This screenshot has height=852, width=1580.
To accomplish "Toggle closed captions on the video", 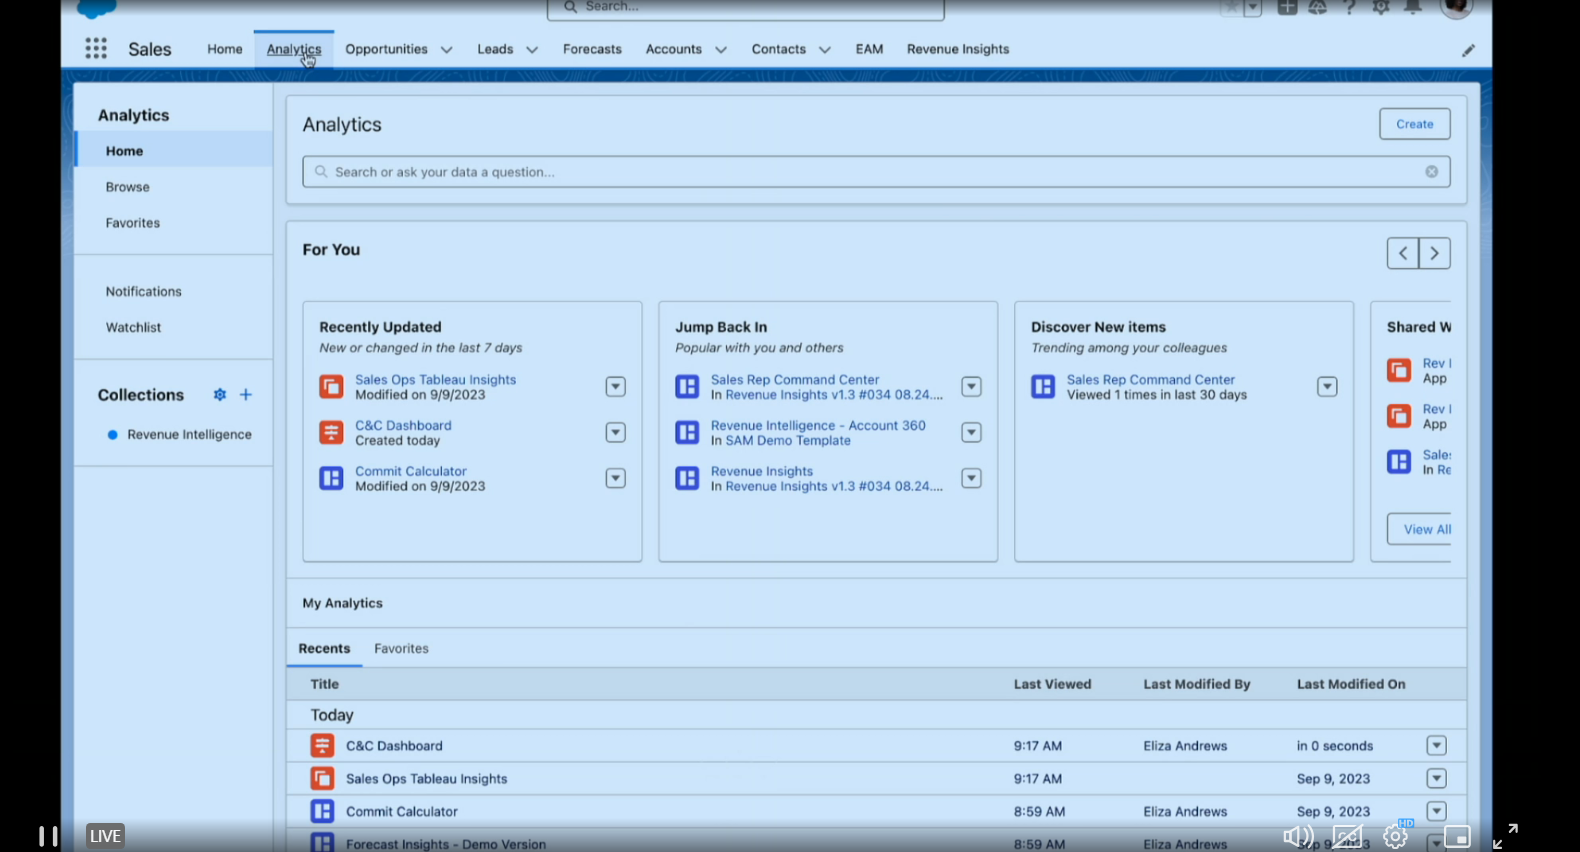I will tap(1347, 836).
